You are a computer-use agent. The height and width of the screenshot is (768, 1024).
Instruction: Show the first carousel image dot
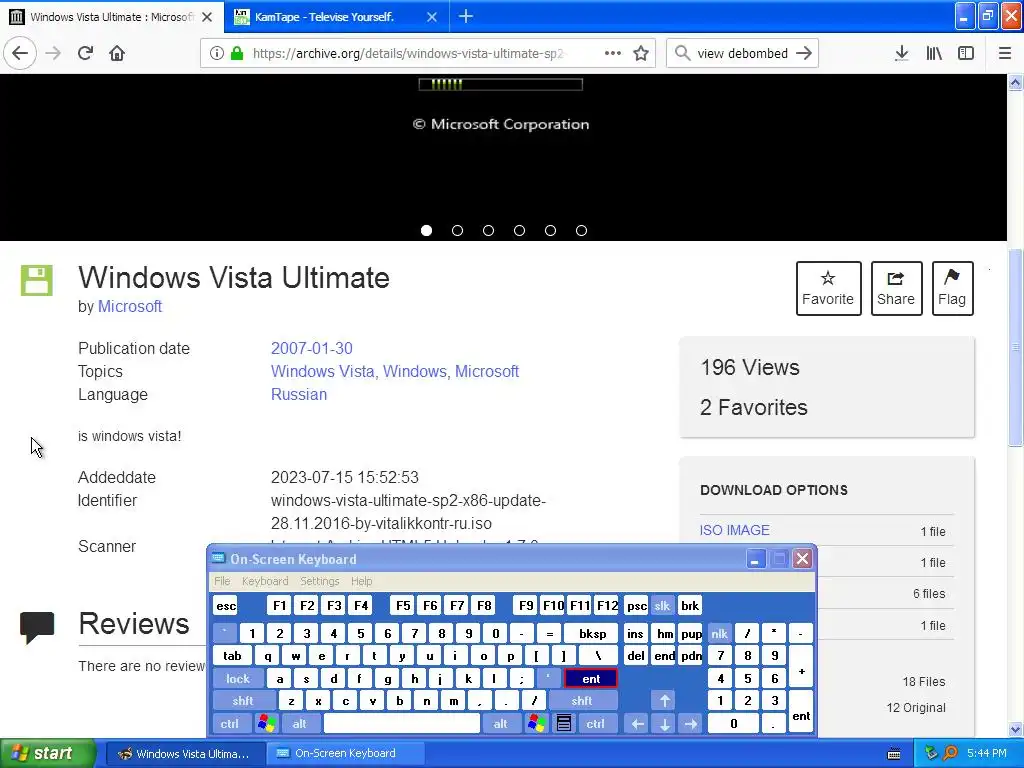[426, 231]
